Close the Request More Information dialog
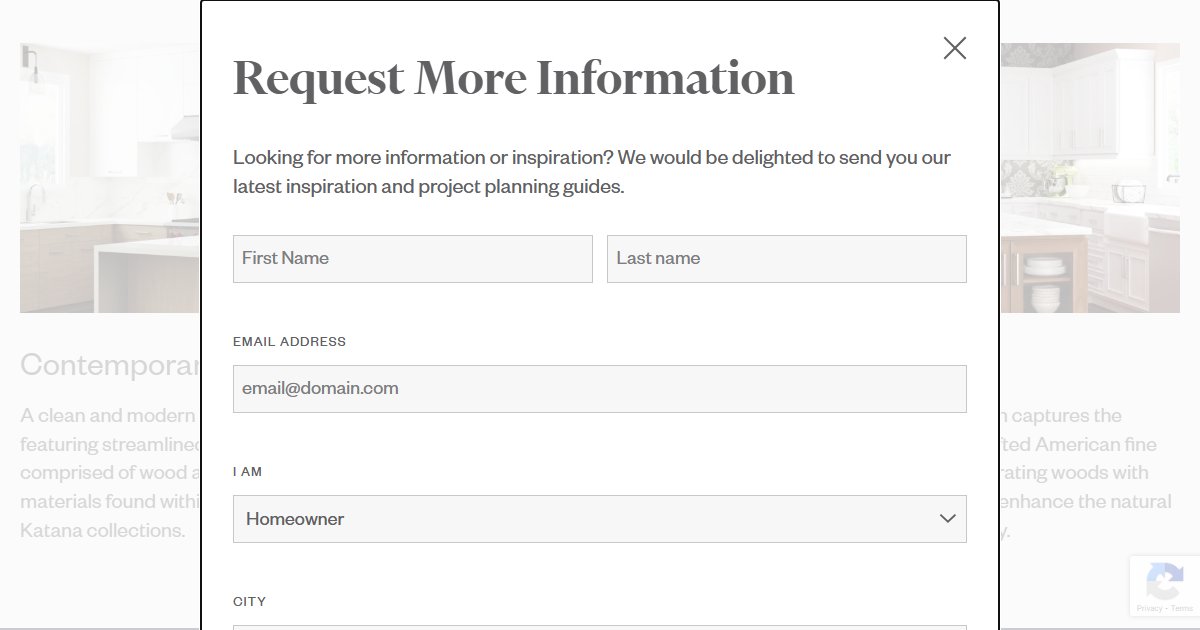The height and width of the screenshot is (630, 1200). tap(955, 48)
